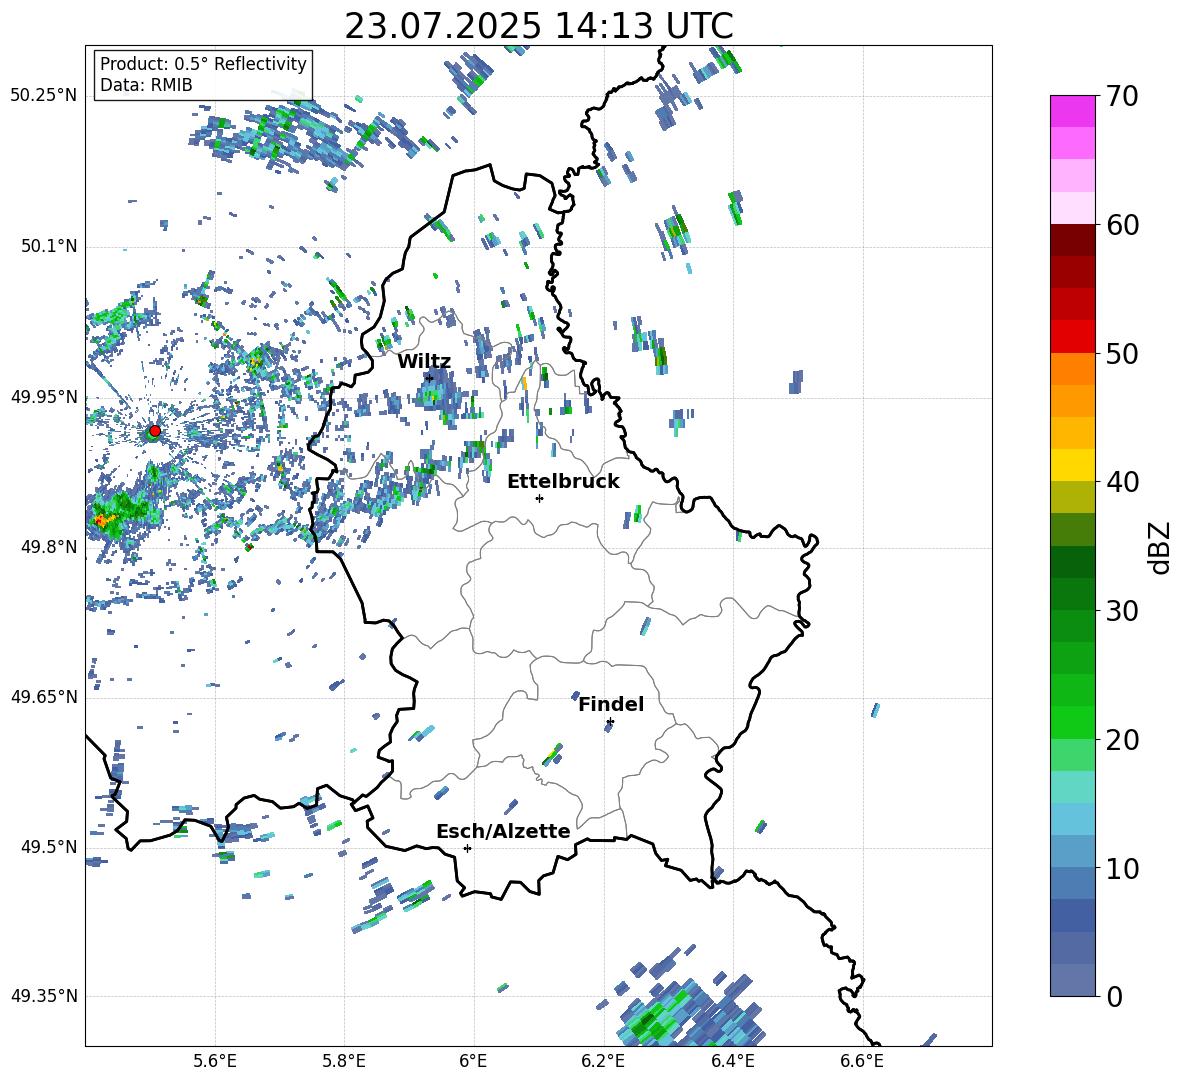
Task: Click the 49.8°N latitude label
Action: pos(48,547)
